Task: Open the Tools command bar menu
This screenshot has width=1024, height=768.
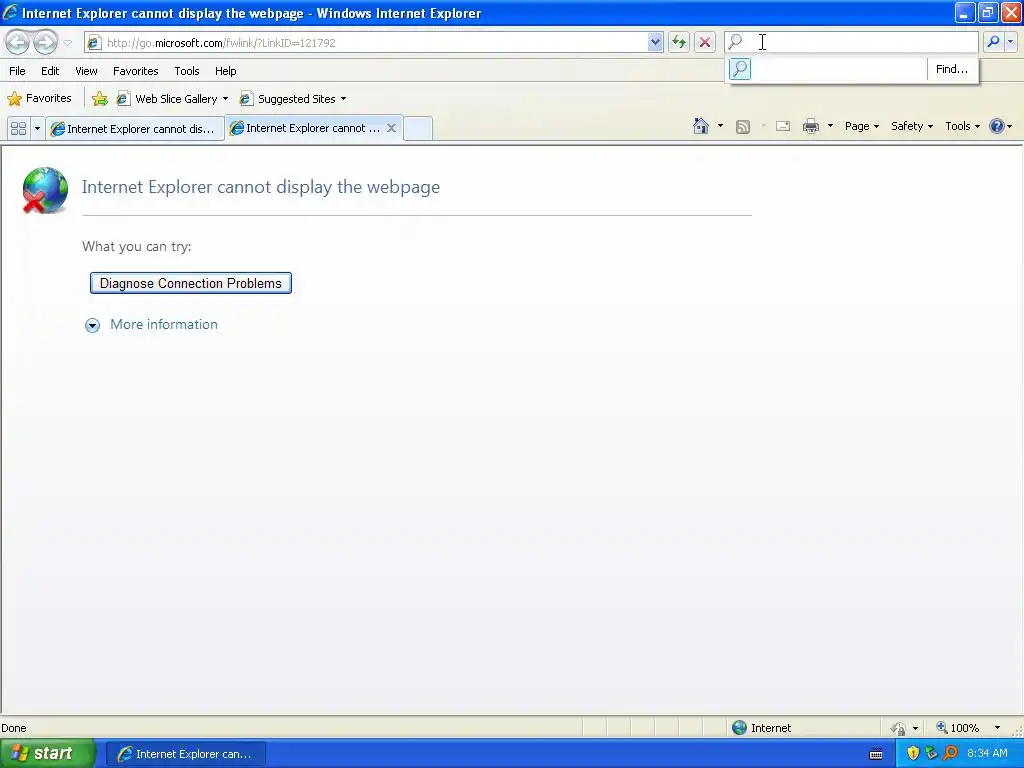Action: 962,126
